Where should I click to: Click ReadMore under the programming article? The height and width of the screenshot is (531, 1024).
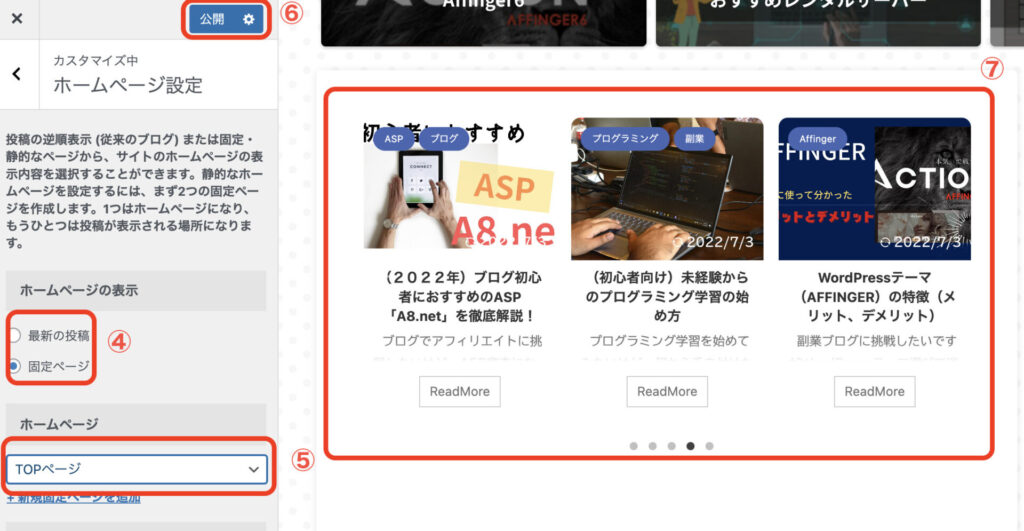pyautogui.click(x=667, y=391)
